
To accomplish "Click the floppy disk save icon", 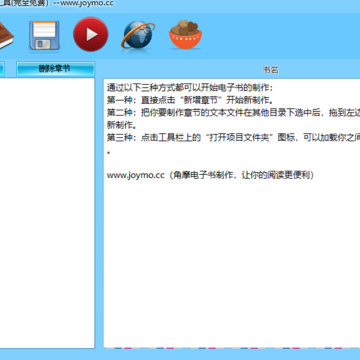I will pos(44,36).
